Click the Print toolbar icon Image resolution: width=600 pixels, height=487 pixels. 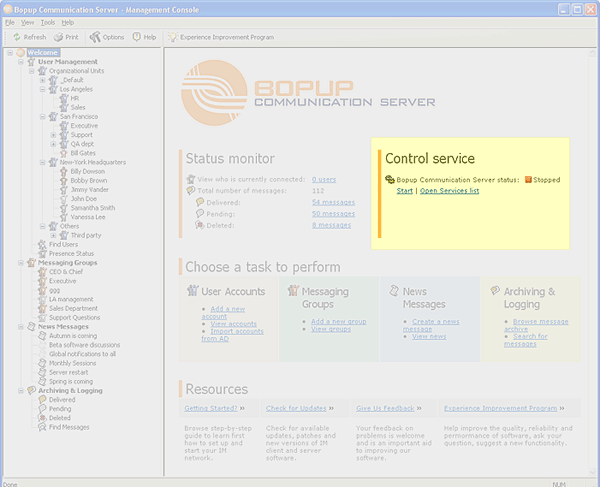59,37
